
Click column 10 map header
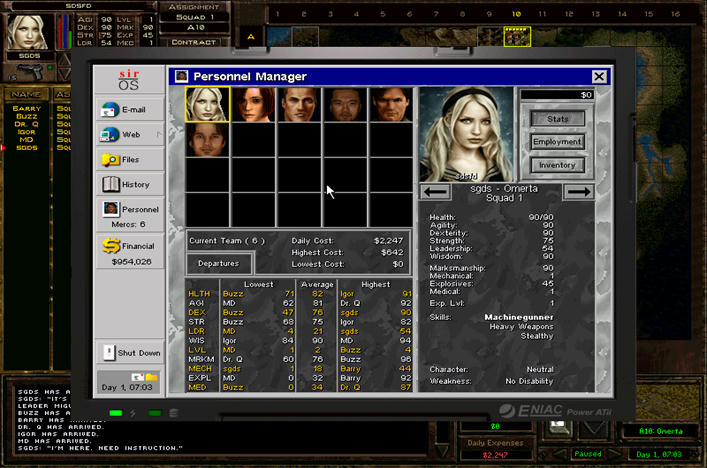tap(516, 14)
